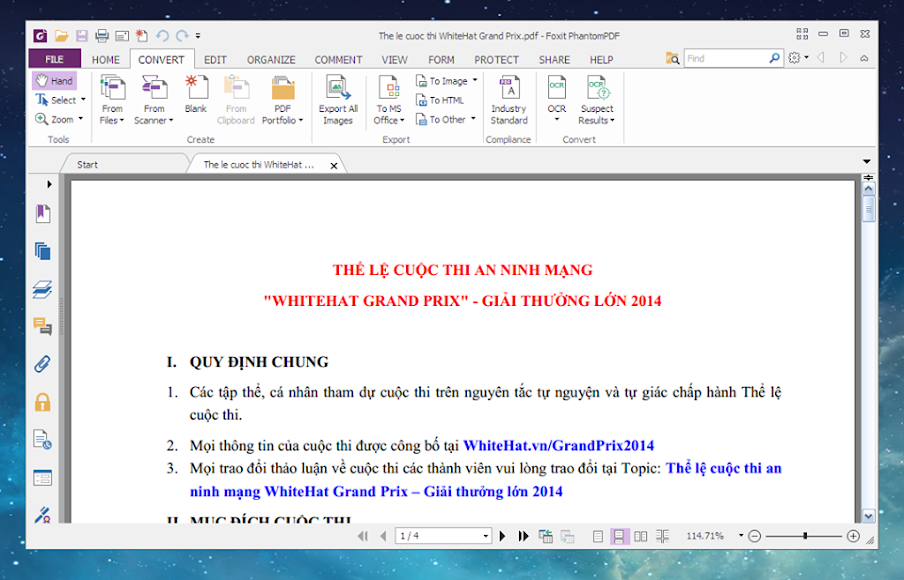904x580 pixels.
Task: Switch to the FORM ribbon tab
Action: (441, 60)
